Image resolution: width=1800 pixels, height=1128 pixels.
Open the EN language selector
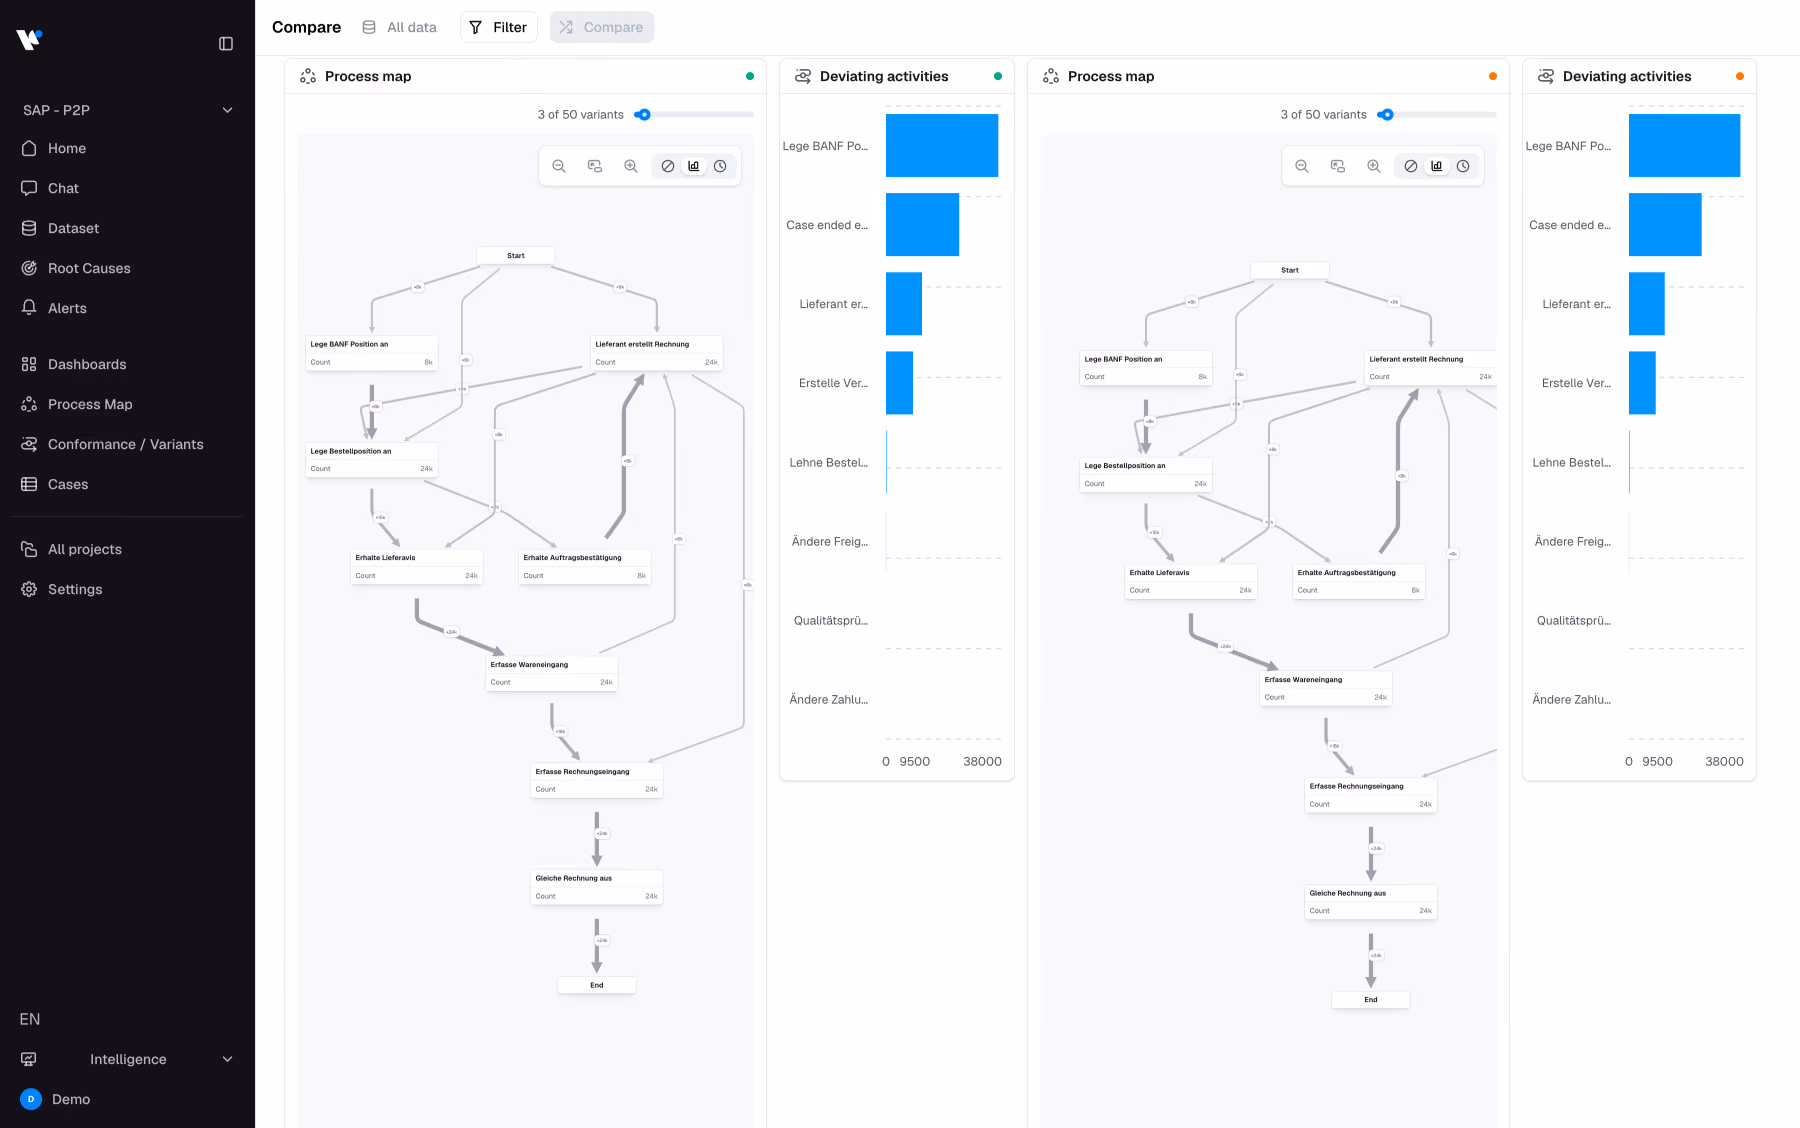click(x=30, y=1019)
